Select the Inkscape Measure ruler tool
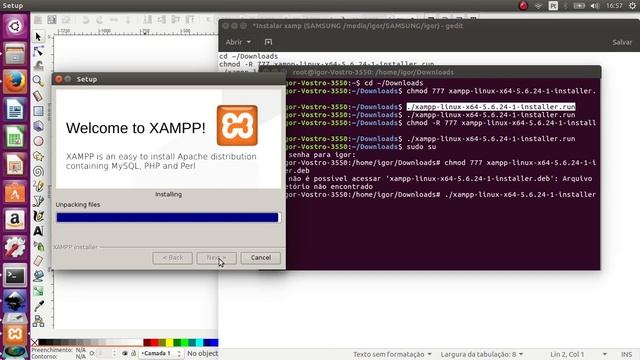 (x=38, y=96)
